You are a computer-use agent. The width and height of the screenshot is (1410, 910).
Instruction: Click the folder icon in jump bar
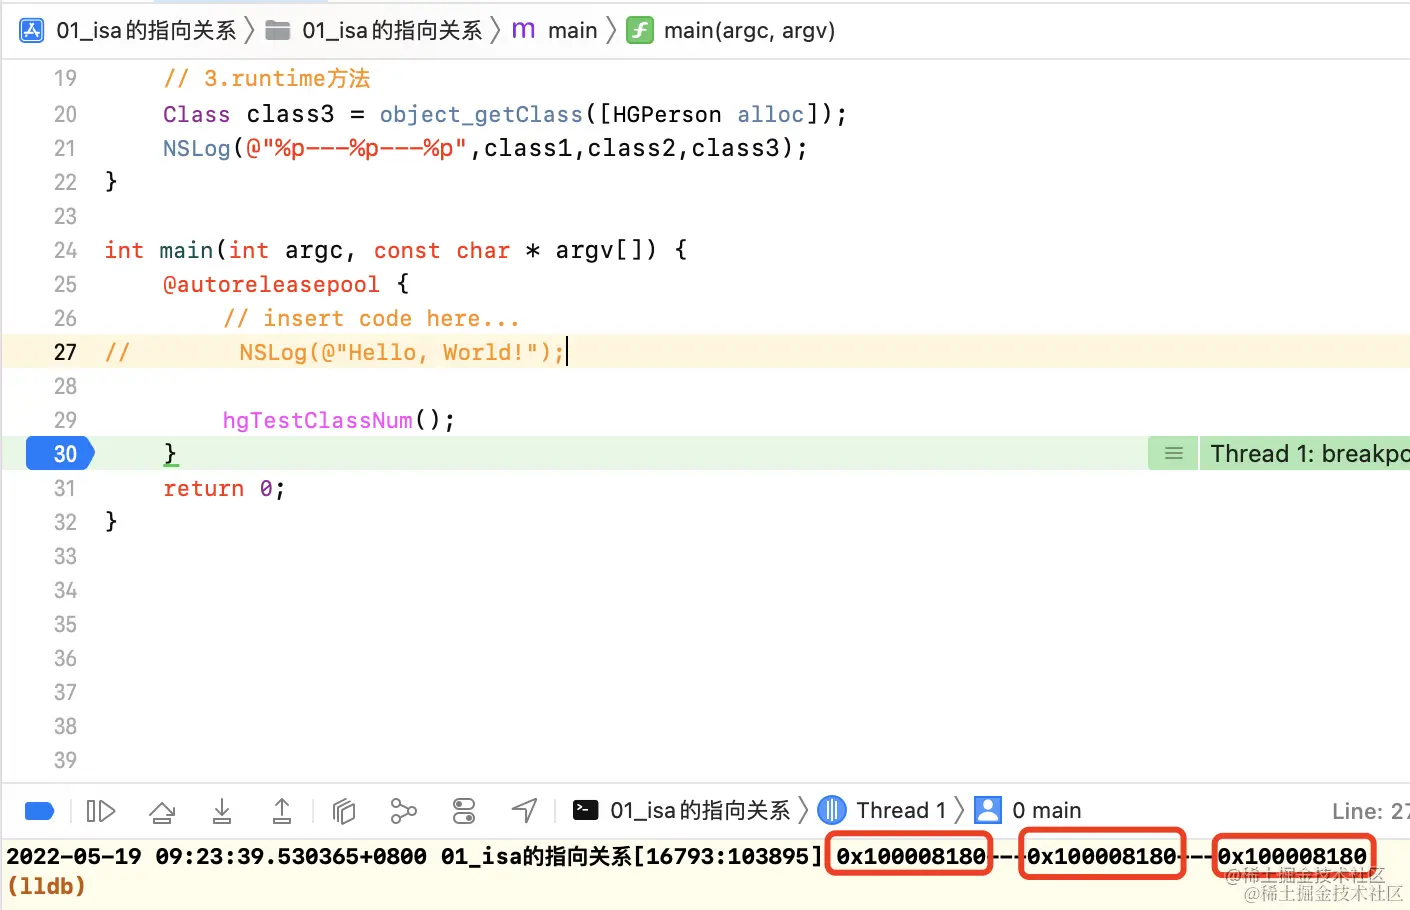(x=278, y=31)
